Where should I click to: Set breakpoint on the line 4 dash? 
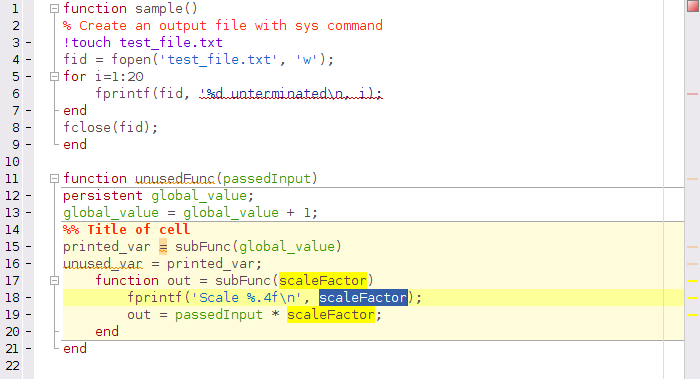pyautogui.click(x=29, y=59)
